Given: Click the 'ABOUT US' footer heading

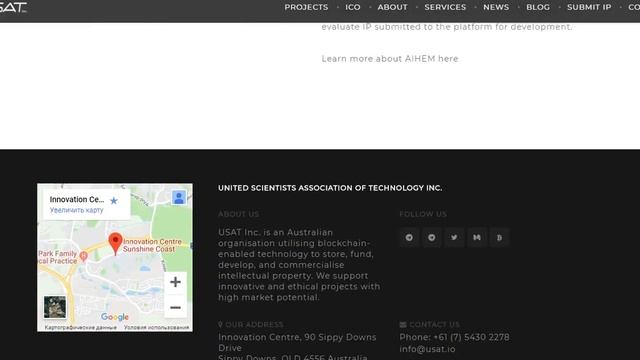Looking at the screenshot, I should [238, 214].
